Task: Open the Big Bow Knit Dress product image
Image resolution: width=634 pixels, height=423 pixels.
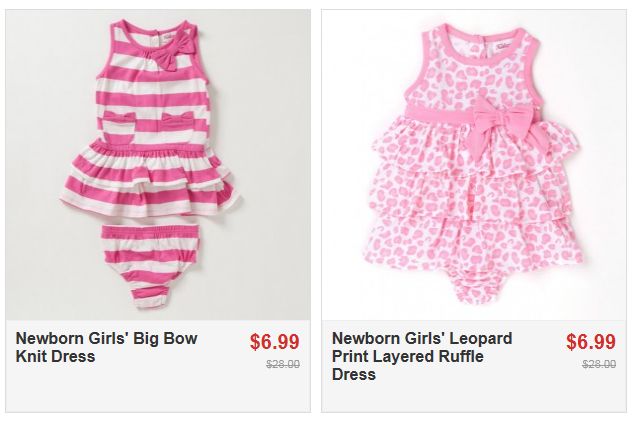Action: point(158,165)
